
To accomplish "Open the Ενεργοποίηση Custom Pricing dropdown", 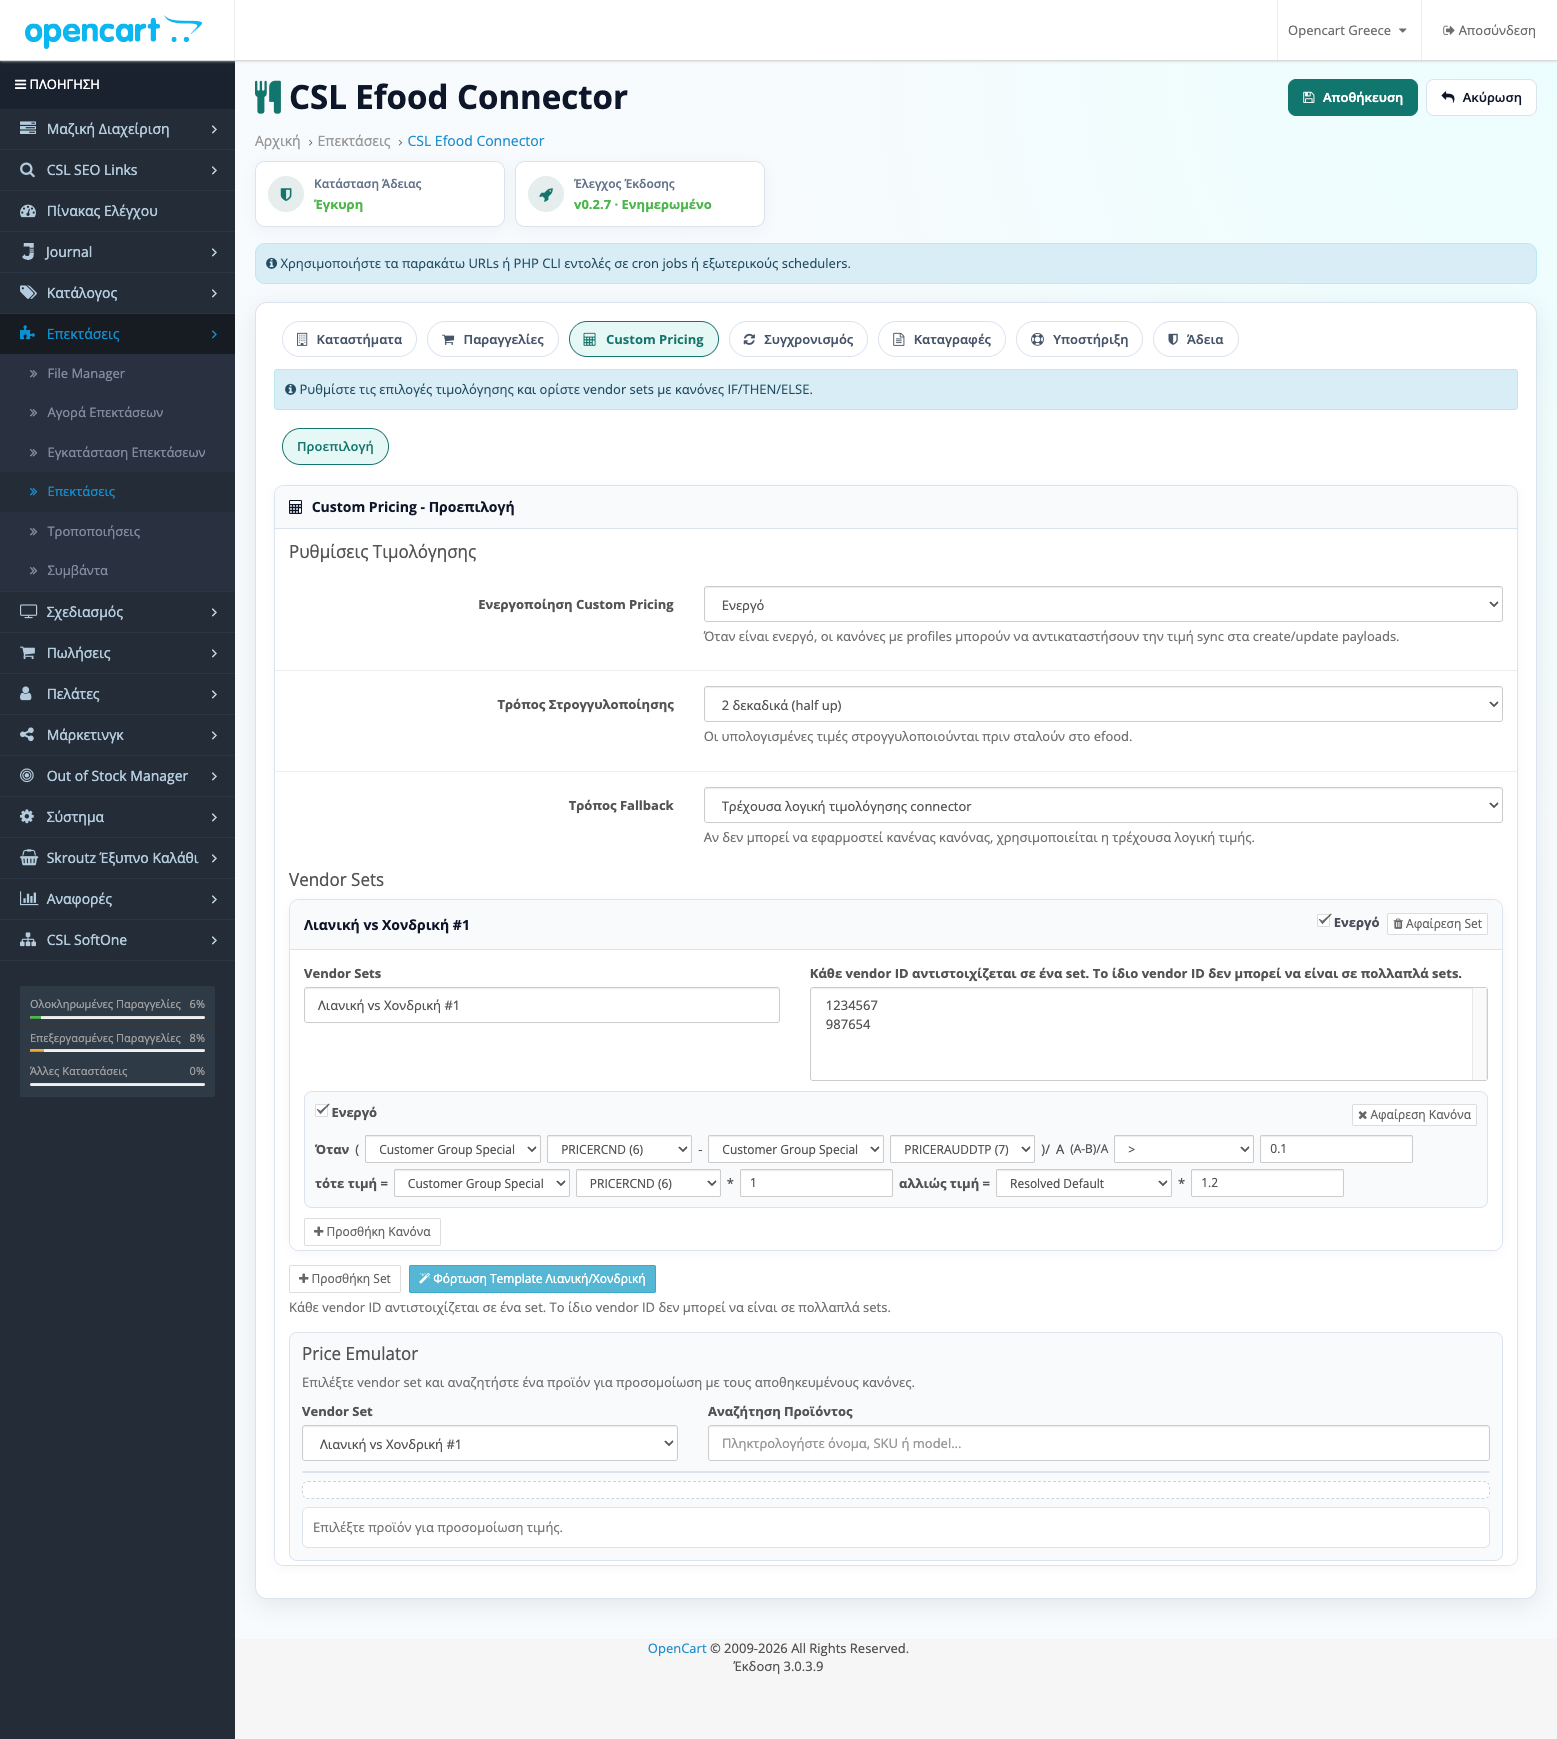I will pyautogui.click(x=1103, y=605).
